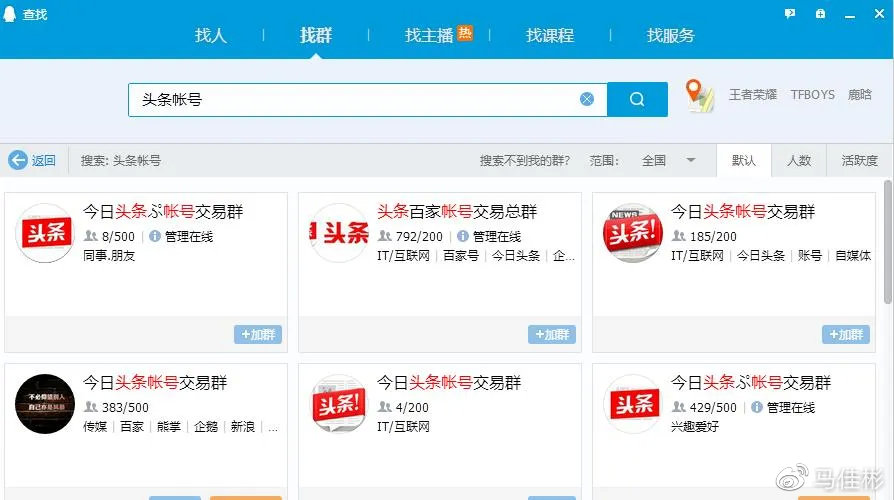Open the map location pin icon
Image resolution: width=894 pixels, height=500 pixels.
(x=699, y=95)
